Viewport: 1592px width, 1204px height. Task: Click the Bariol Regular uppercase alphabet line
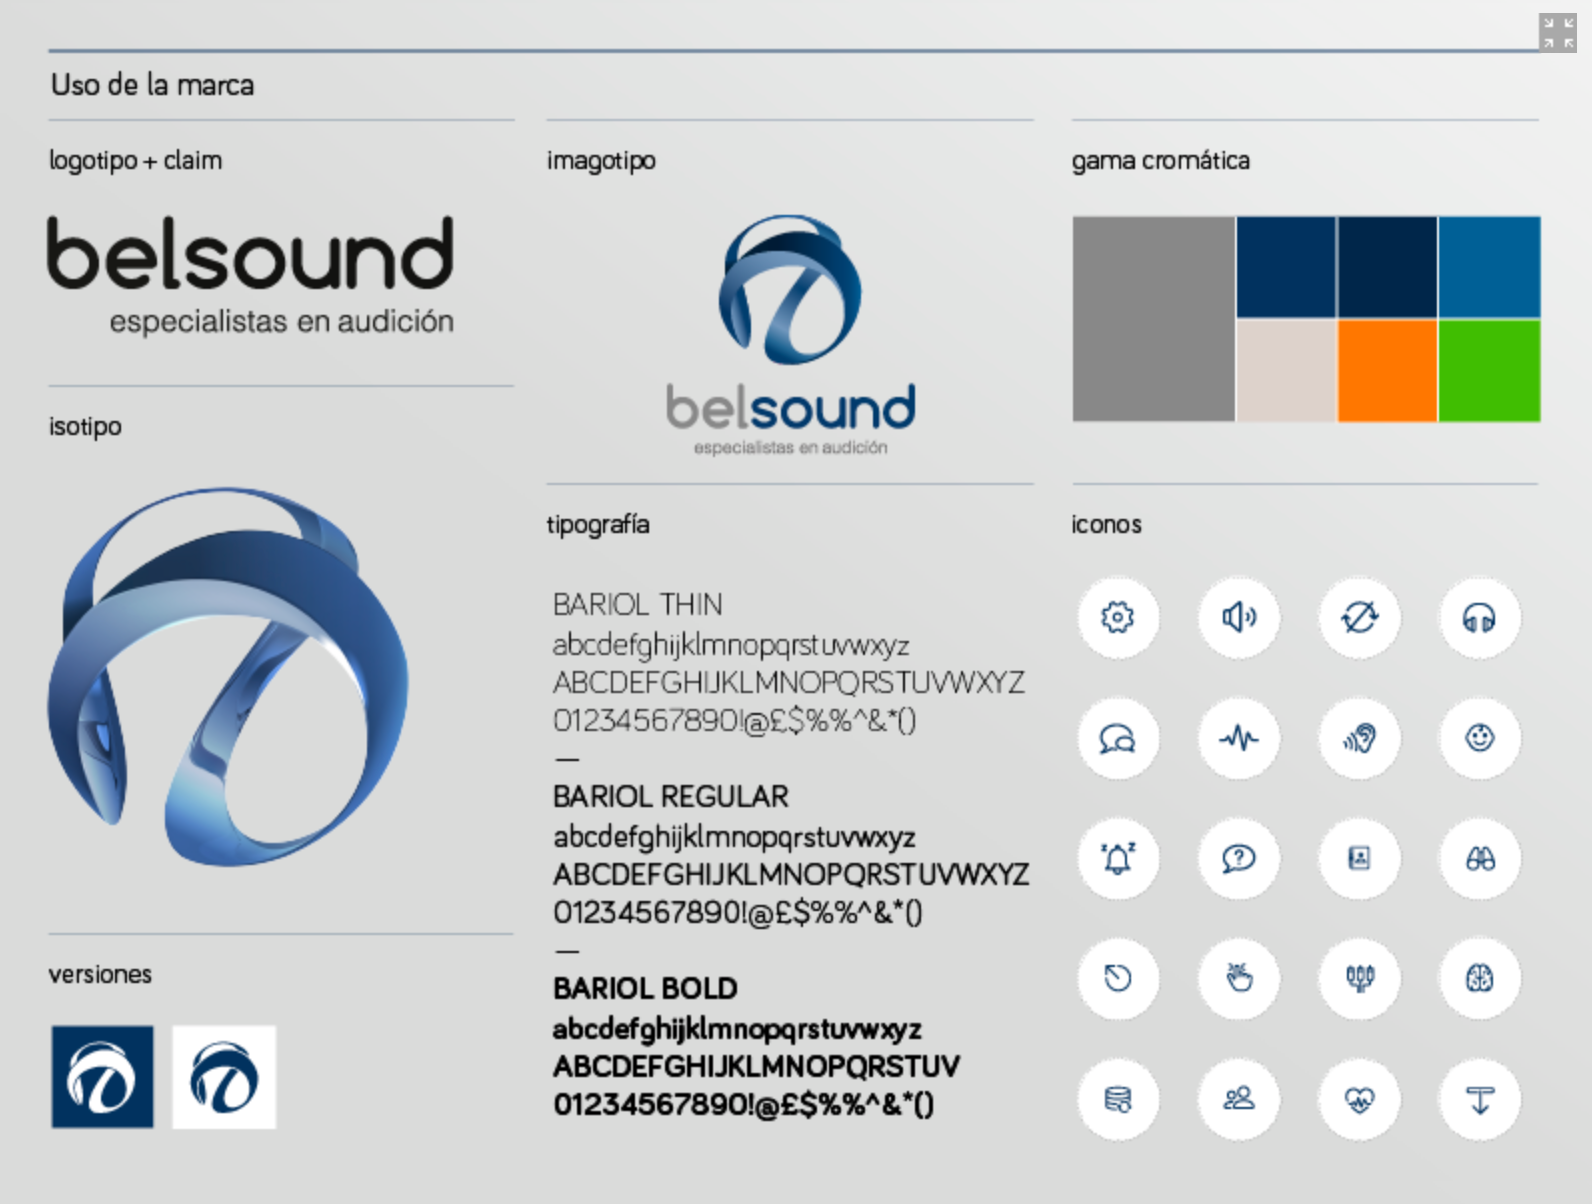pos(791,874)
